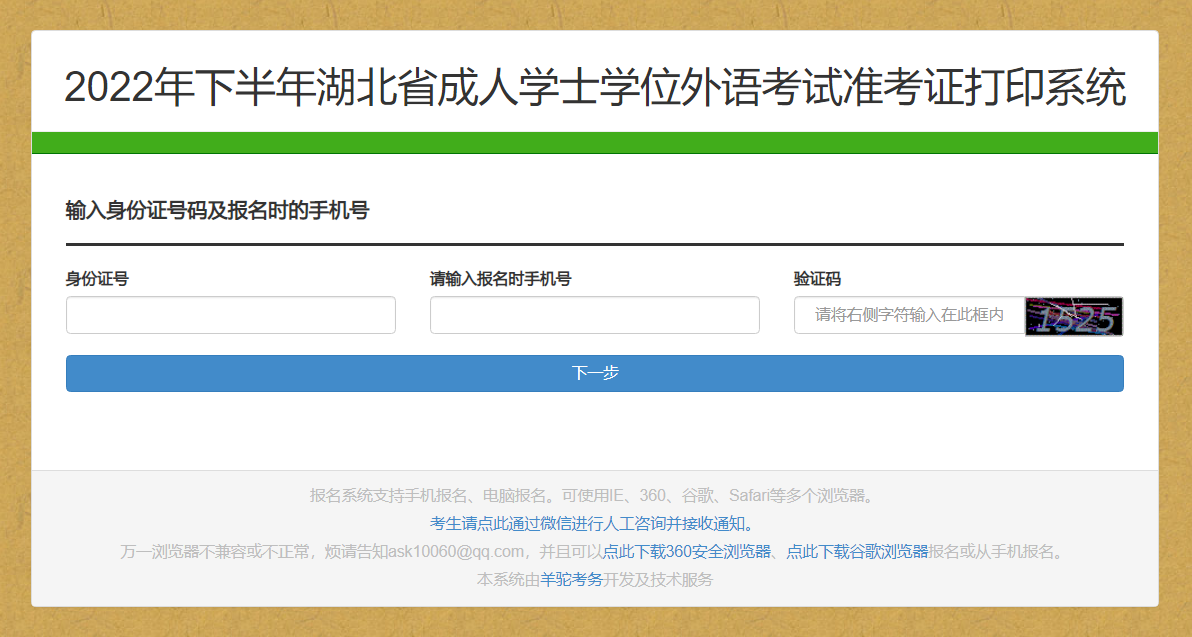Click the black divider under section heading
1192x637 pixels.
click(x=595, y=244)
